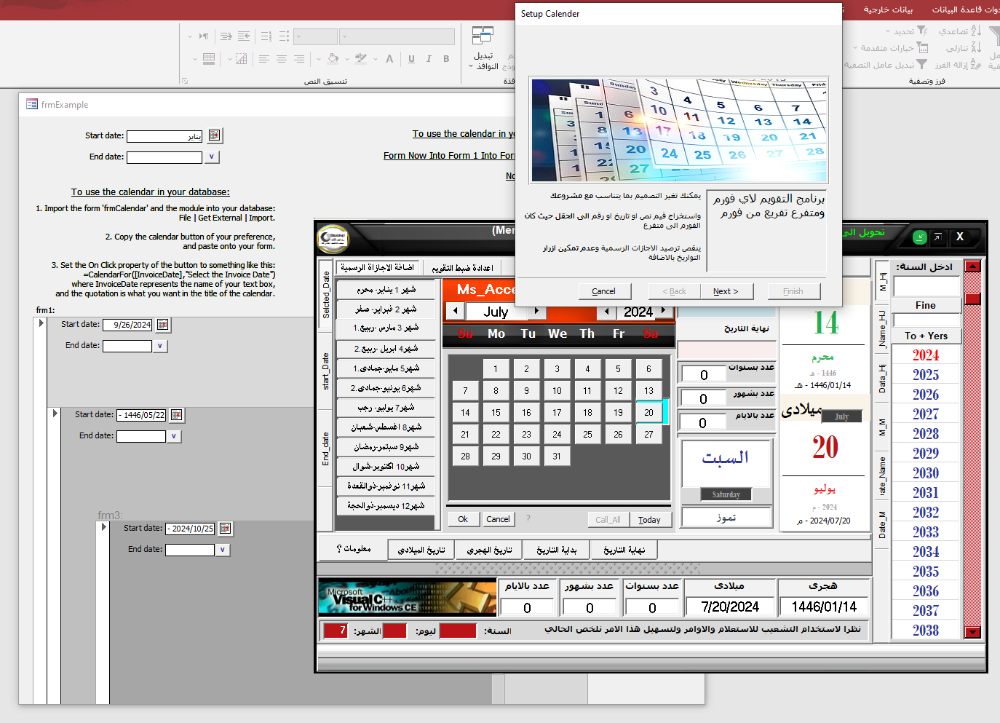Click the green phone icon in calendar title bar
This screenshot has width=1000, height=723.
pyautogui.click(x=919, y=237)
